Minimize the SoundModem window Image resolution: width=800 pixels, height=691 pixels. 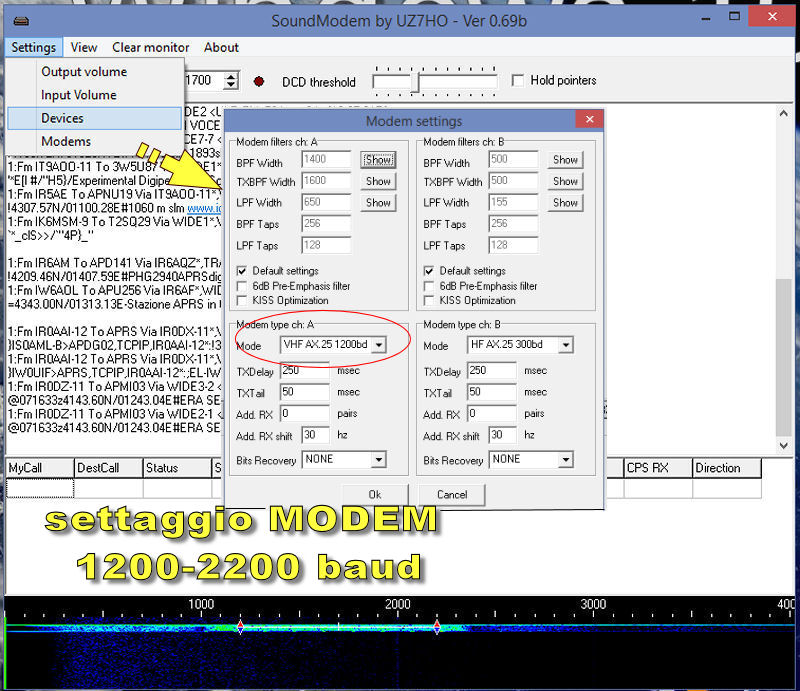pyautogui.click(x=706, y=18)
